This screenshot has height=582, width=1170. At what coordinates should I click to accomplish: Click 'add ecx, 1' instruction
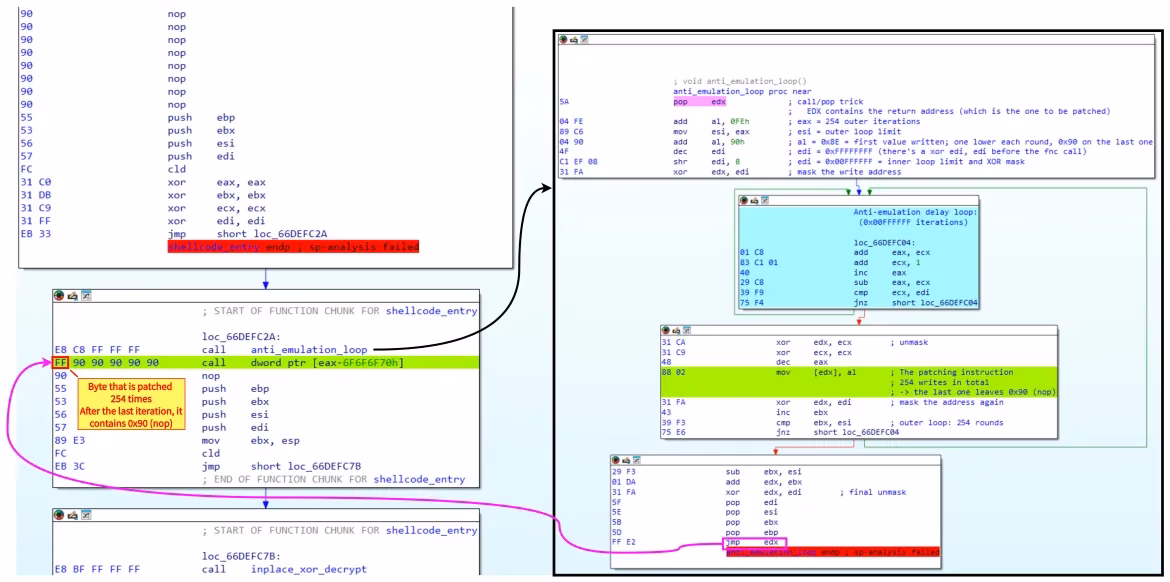point(889,263)
